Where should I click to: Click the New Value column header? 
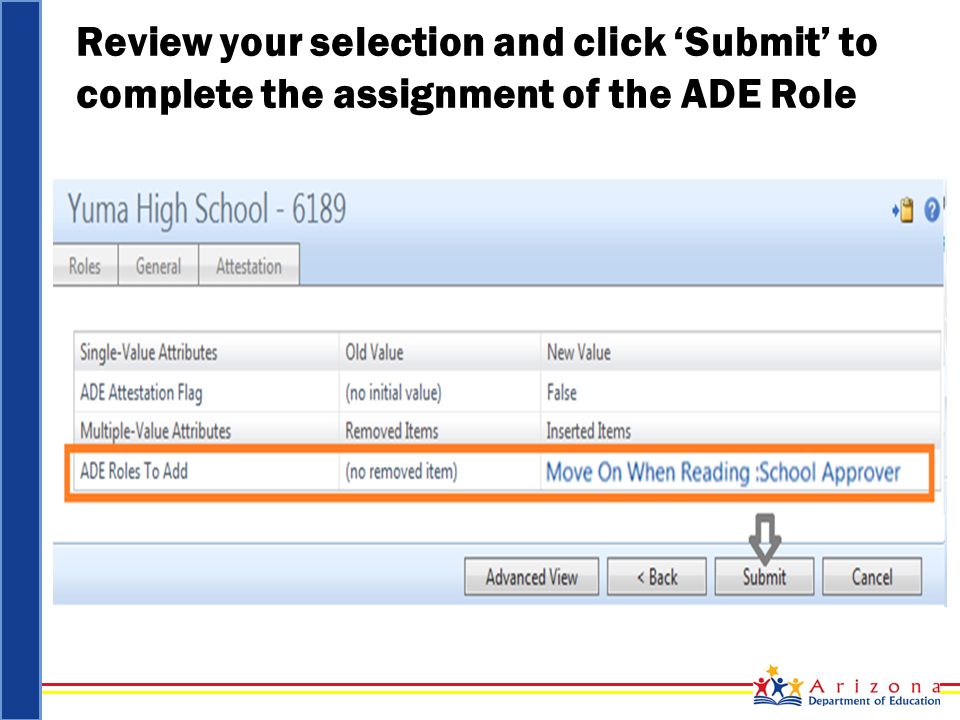point(579,352)
